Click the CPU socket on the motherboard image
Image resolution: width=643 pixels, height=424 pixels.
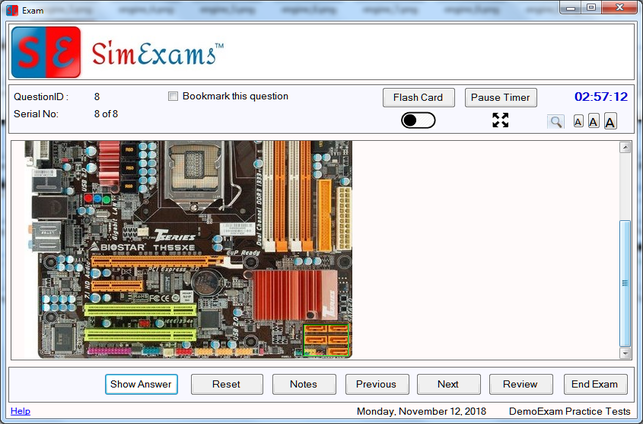[x=194, y=172]
